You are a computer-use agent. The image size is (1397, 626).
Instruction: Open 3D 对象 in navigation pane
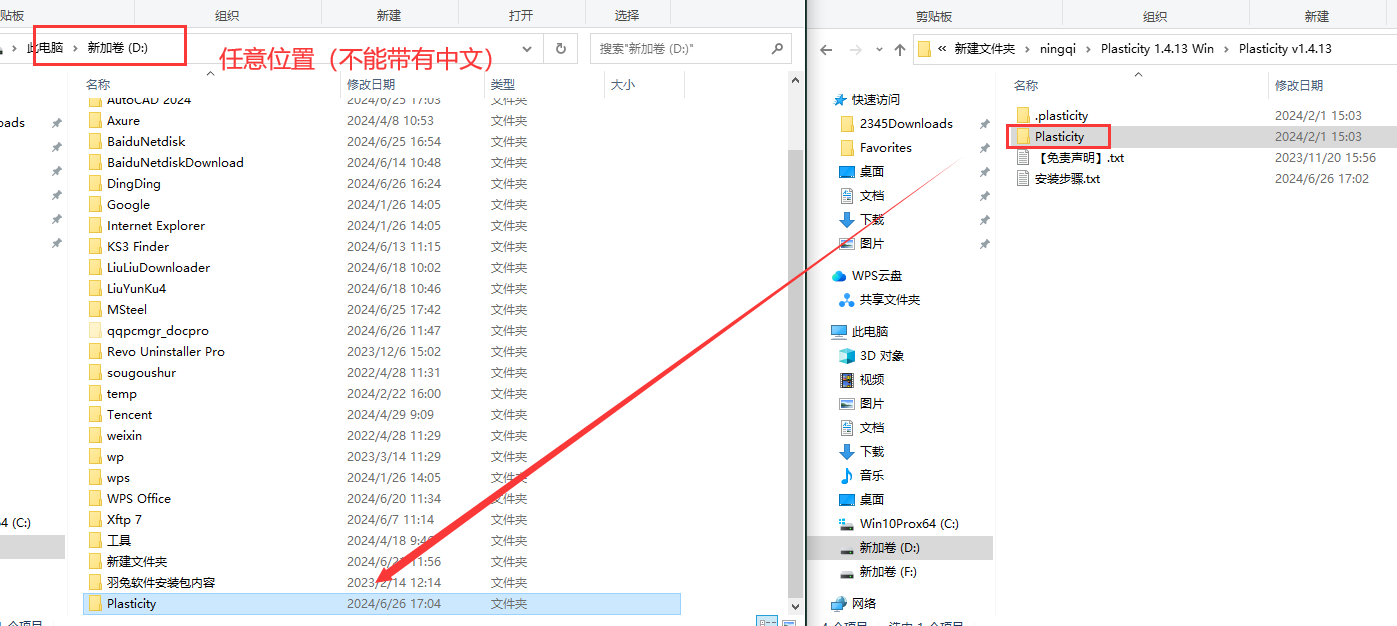[x=880, y=356]
